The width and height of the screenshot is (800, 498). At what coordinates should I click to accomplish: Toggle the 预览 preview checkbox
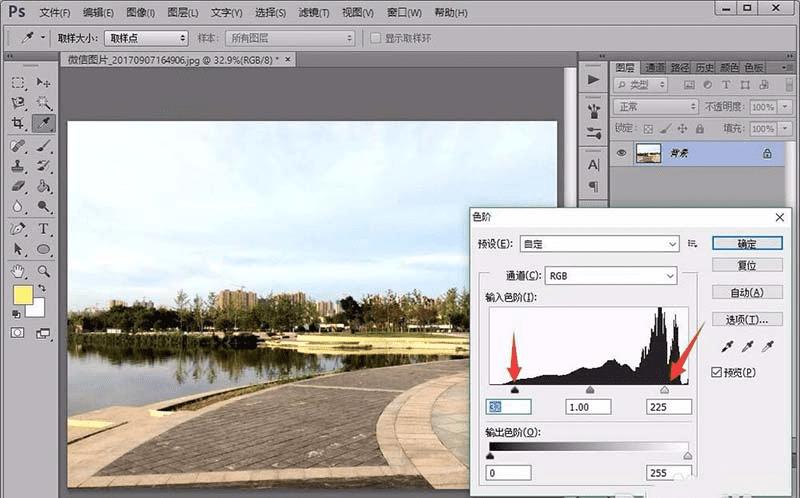click(716, 372)
